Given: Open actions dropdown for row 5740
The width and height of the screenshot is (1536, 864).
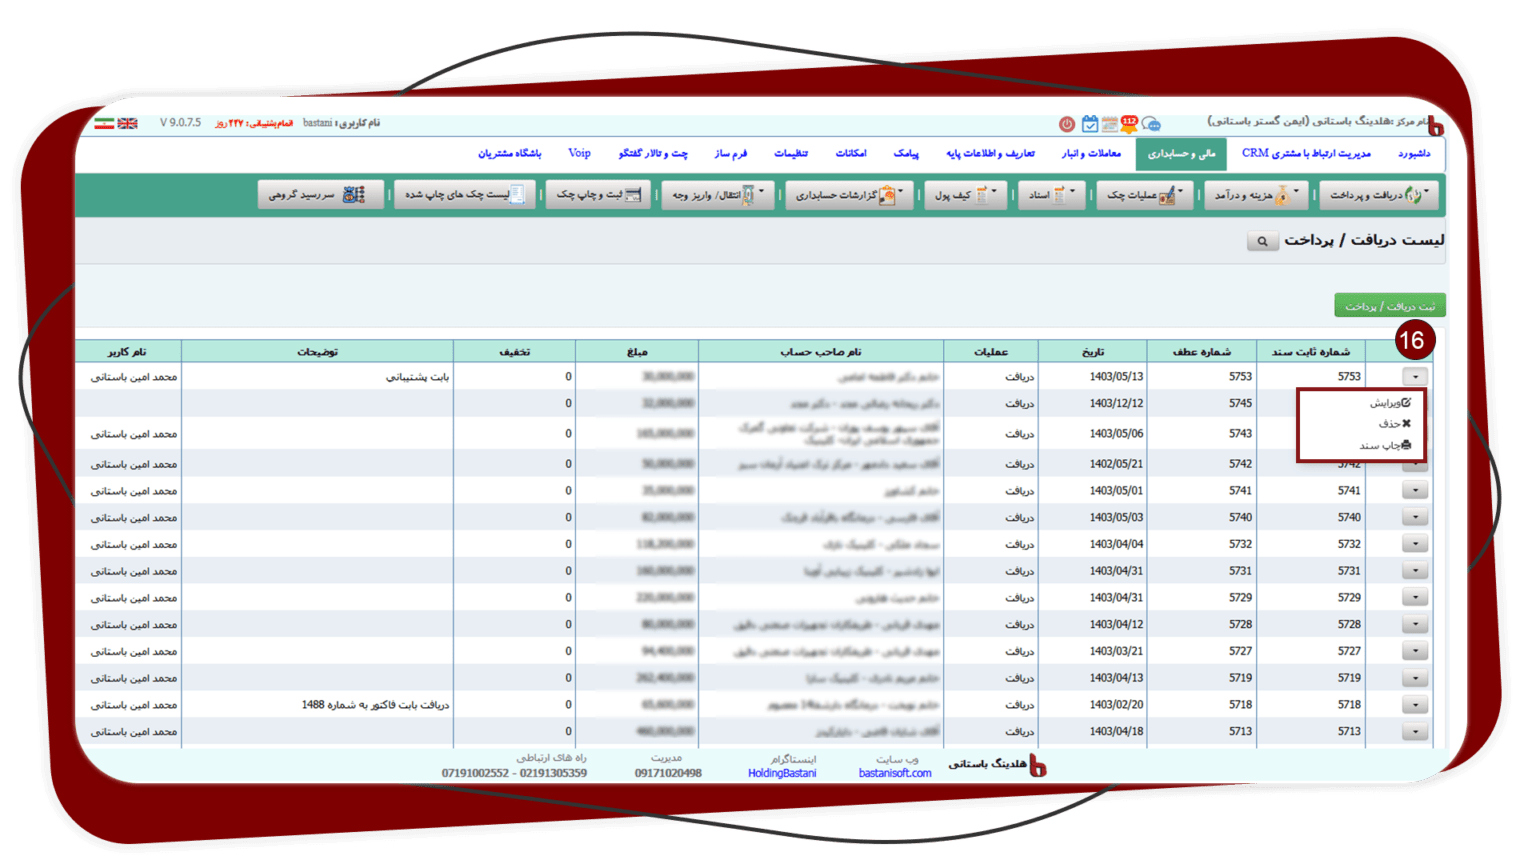Looking at the screenshot, I should [1415, 518].
